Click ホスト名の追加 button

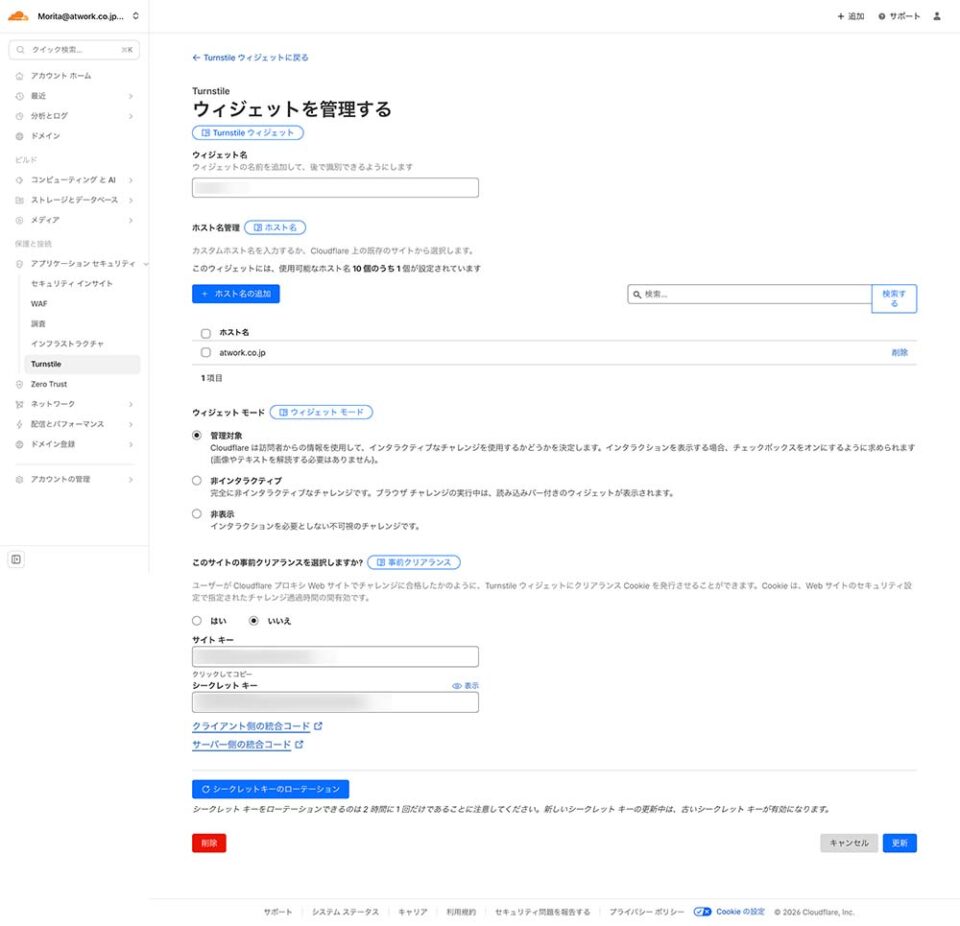coord(236,294)
